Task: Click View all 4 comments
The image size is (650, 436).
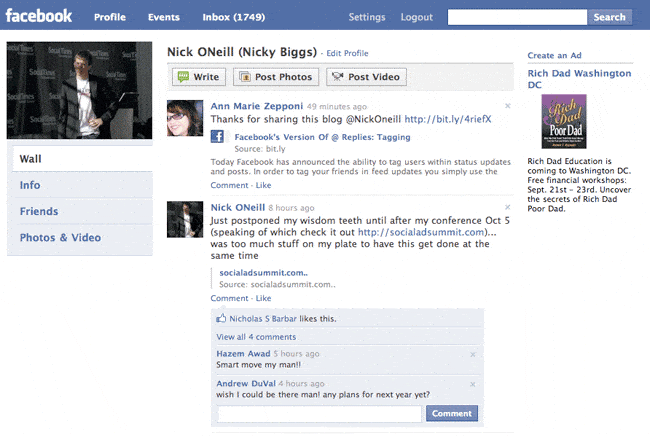Action: pyautogui.click(x=256, y=337)
